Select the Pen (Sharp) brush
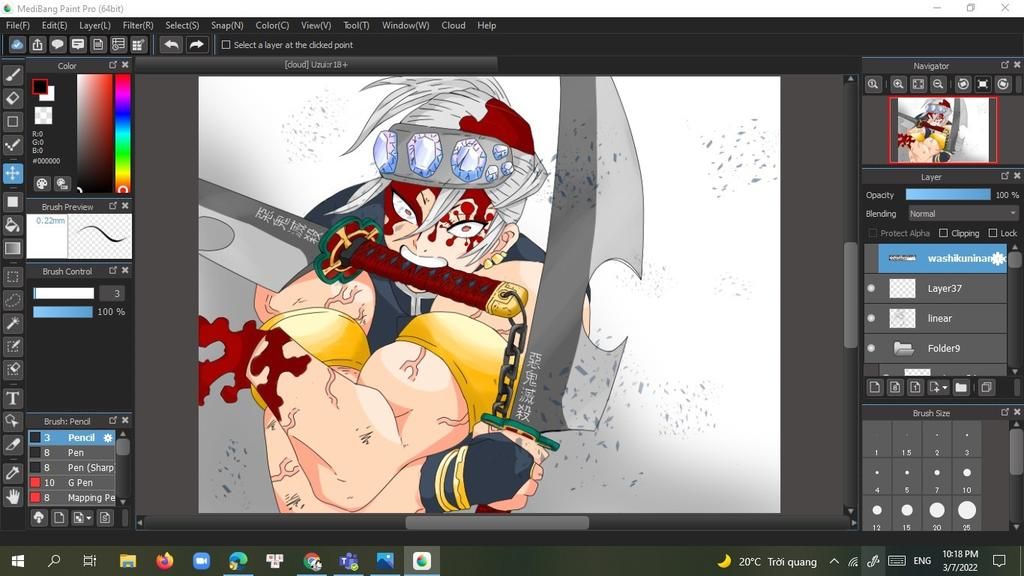The image size is (1024, 576). [72, 468]
